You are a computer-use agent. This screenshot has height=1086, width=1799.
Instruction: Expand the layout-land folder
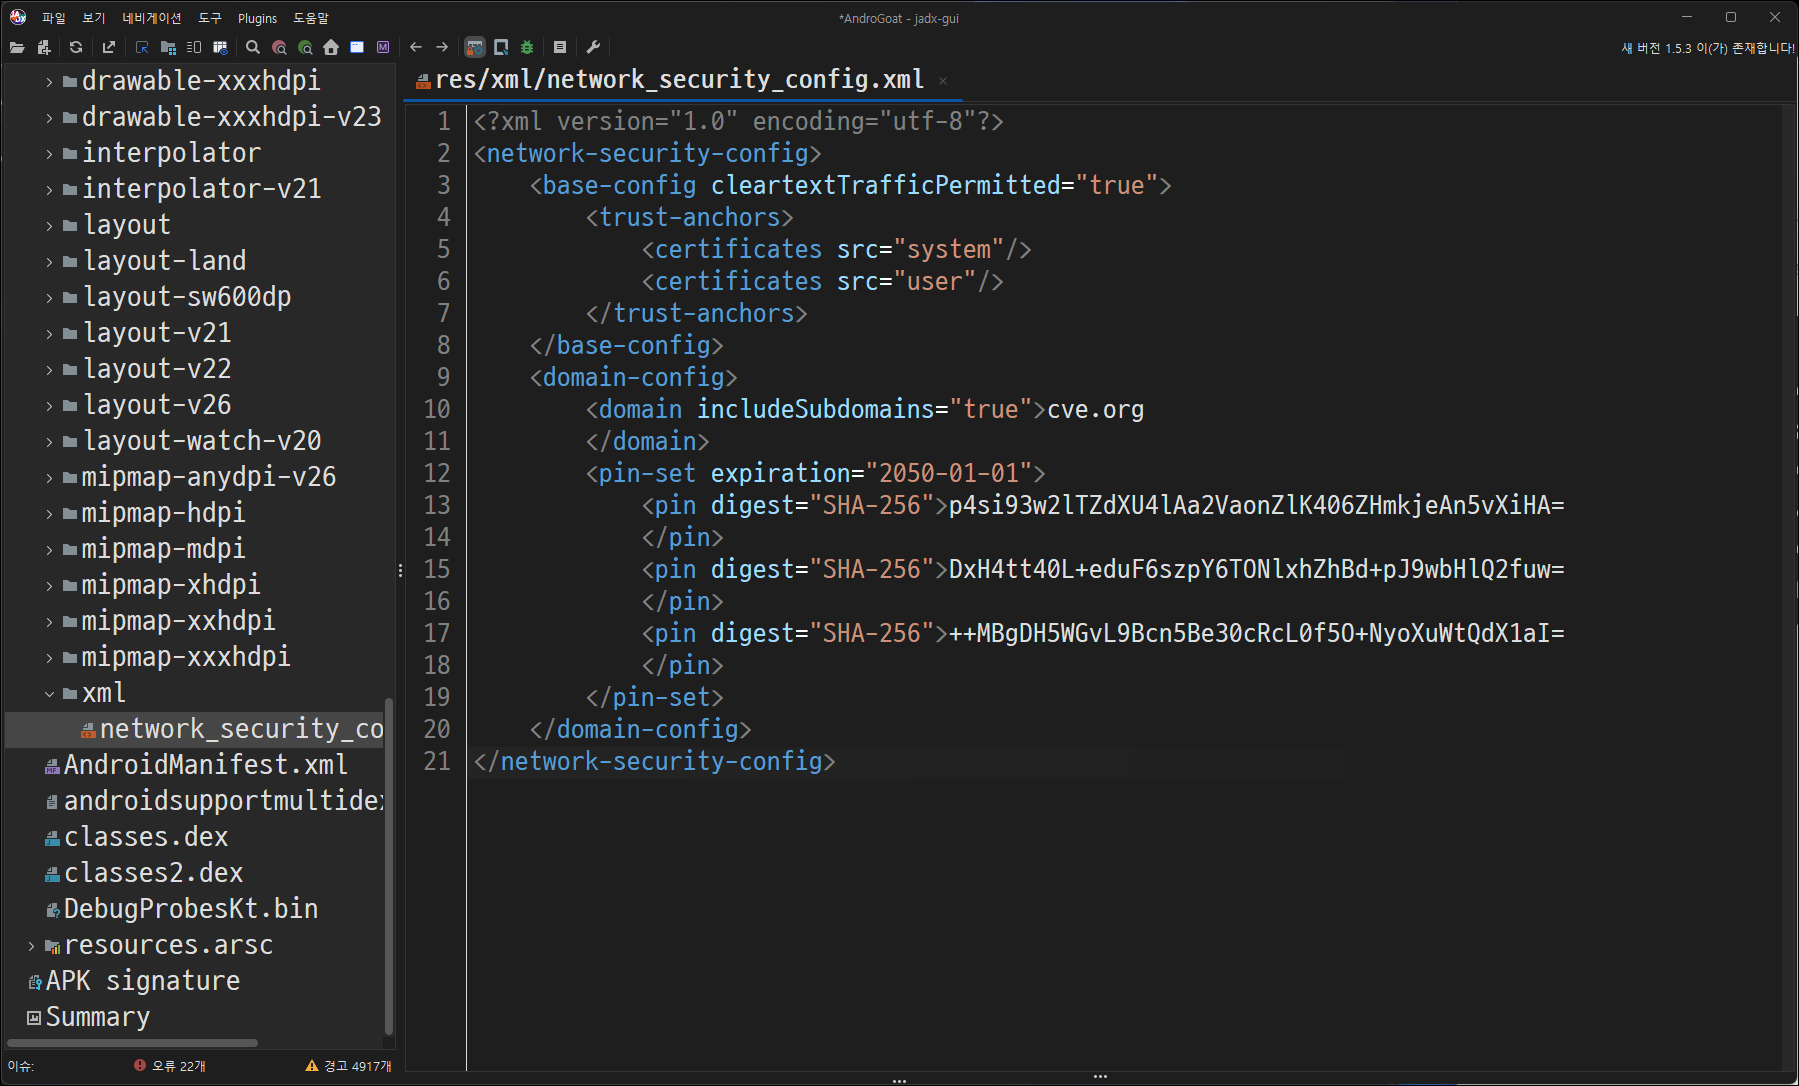click(49, 261)
